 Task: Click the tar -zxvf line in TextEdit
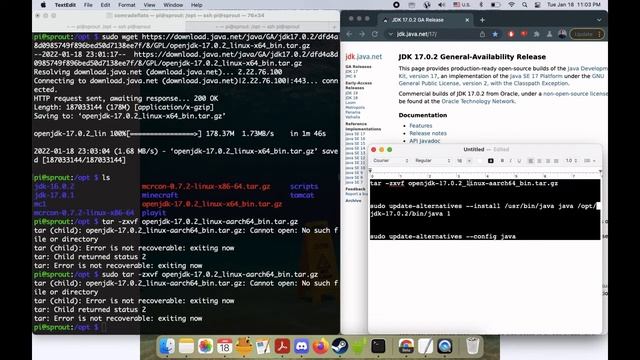[464, 183]
